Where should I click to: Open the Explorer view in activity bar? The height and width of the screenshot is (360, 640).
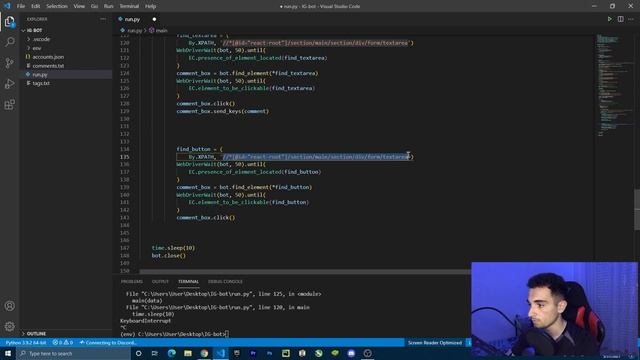point(9,22)
